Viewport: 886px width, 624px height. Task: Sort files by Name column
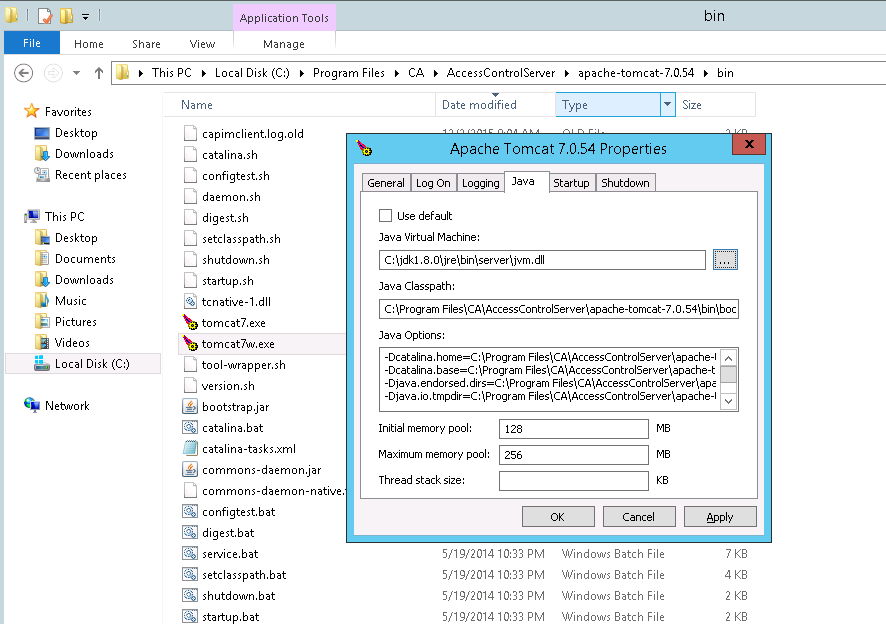point(299,105)
